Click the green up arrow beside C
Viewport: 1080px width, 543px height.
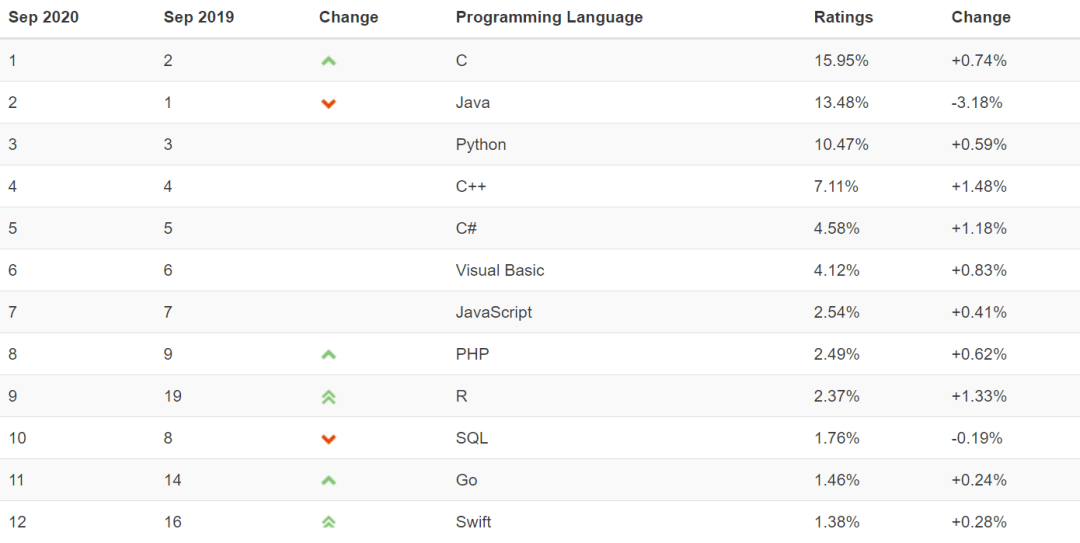pyautogui.click(x=328, y=61)
